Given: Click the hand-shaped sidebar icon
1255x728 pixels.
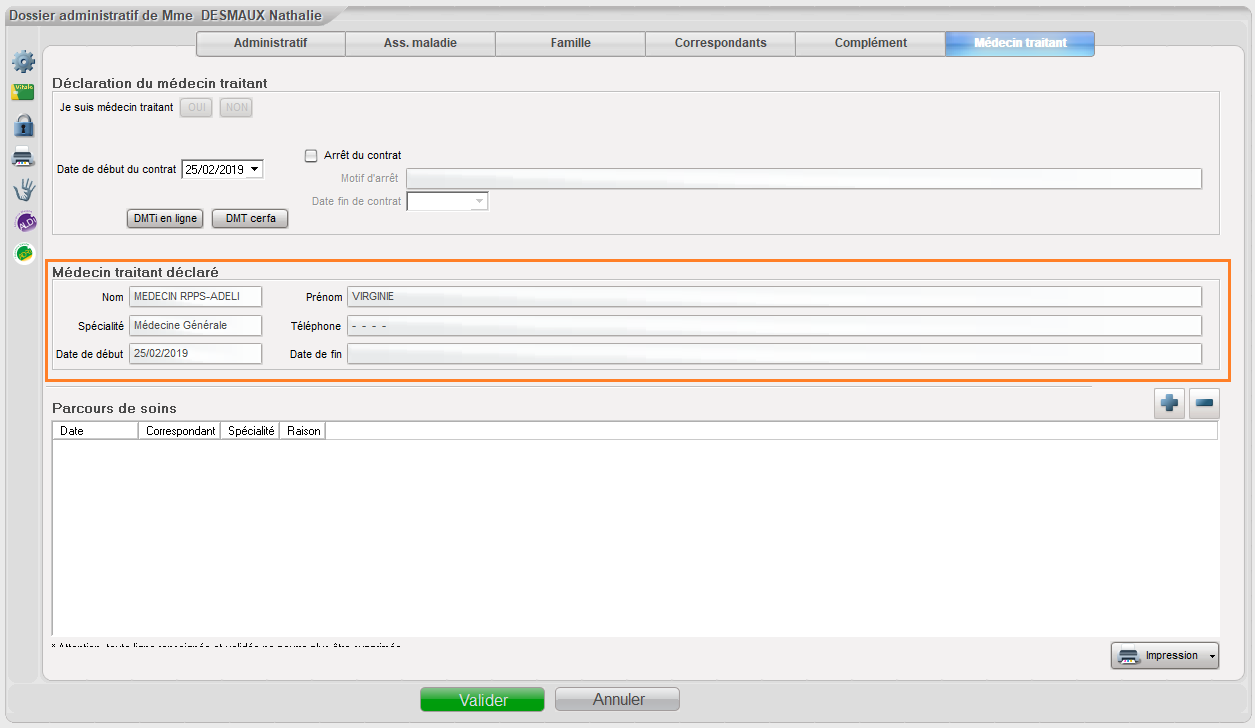Looking at the screenshot, I should pos(23,190).
